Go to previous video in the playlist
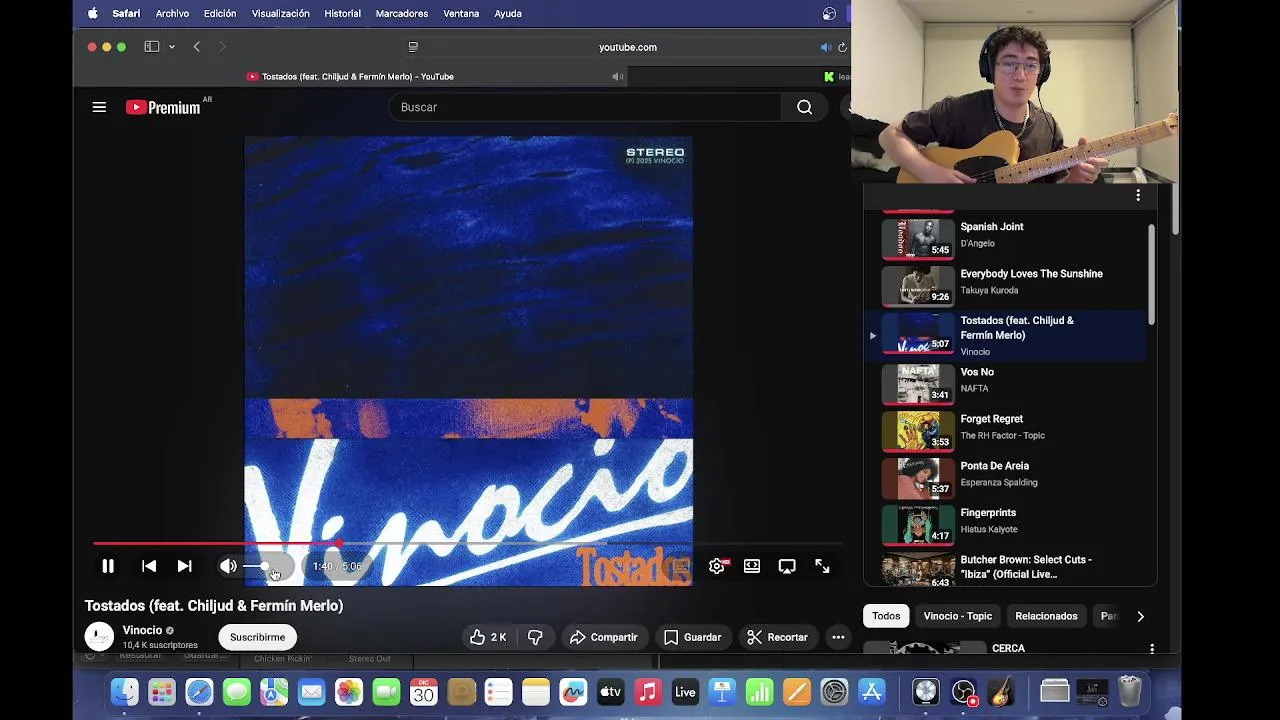This screenshot has height=720, width=1280. tap(149, 566)
